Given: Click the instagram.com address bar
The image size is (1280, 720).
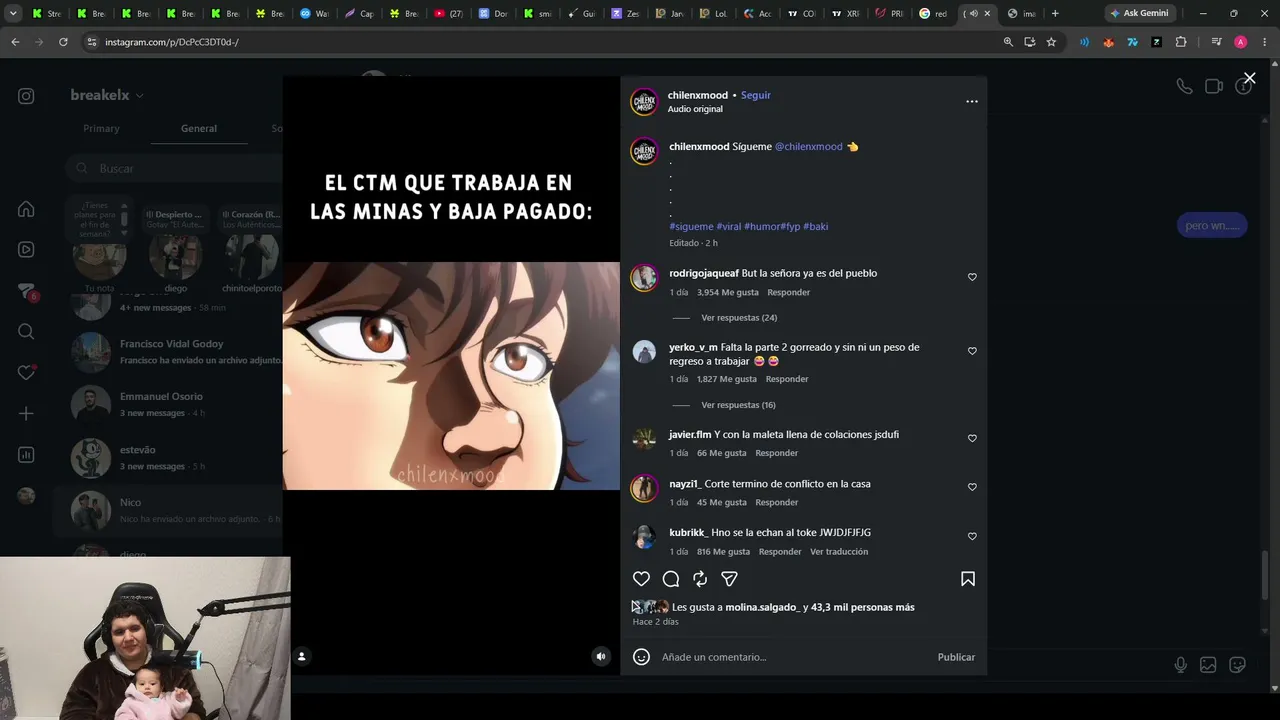Looking at the screenshot, I should click(x=540, y=42).
